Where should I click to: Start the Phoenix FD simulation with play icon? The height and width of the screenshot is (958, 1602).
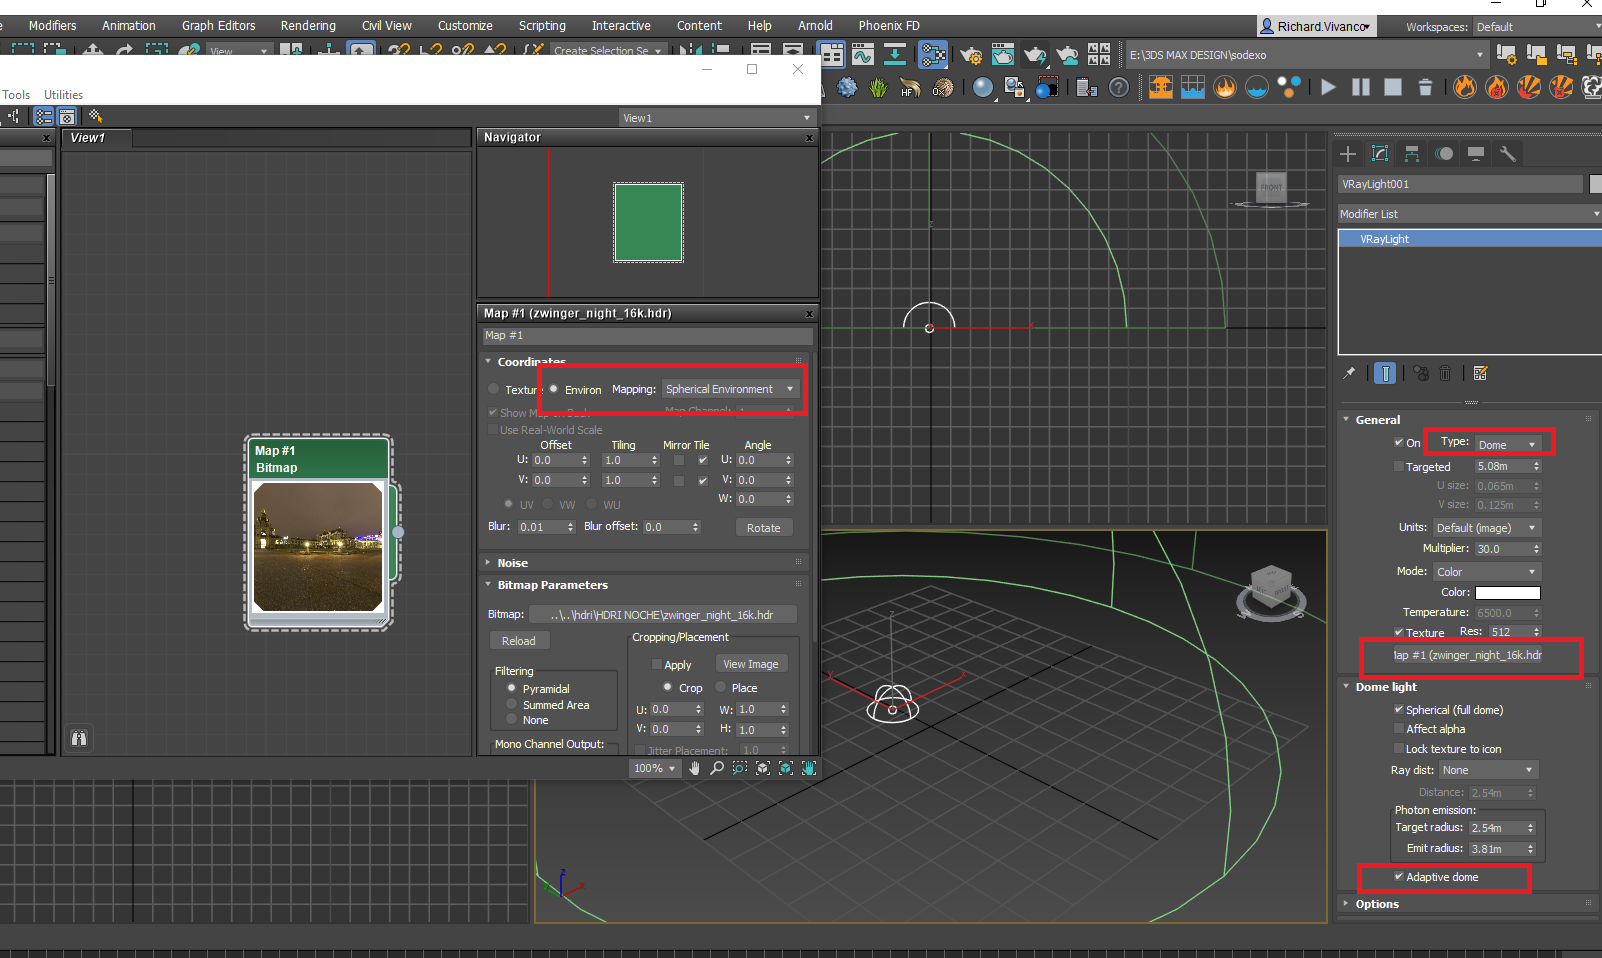(x=1329, y=87)
